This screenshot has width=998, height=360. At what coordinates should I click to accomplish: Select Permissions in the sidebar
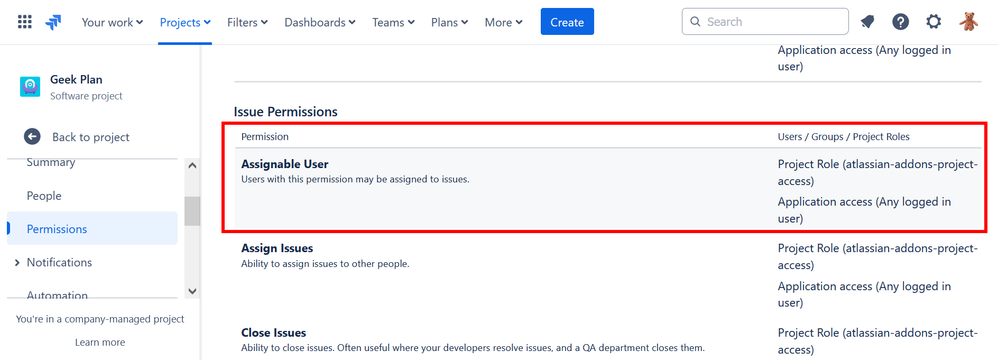click(x=92, y=228)
